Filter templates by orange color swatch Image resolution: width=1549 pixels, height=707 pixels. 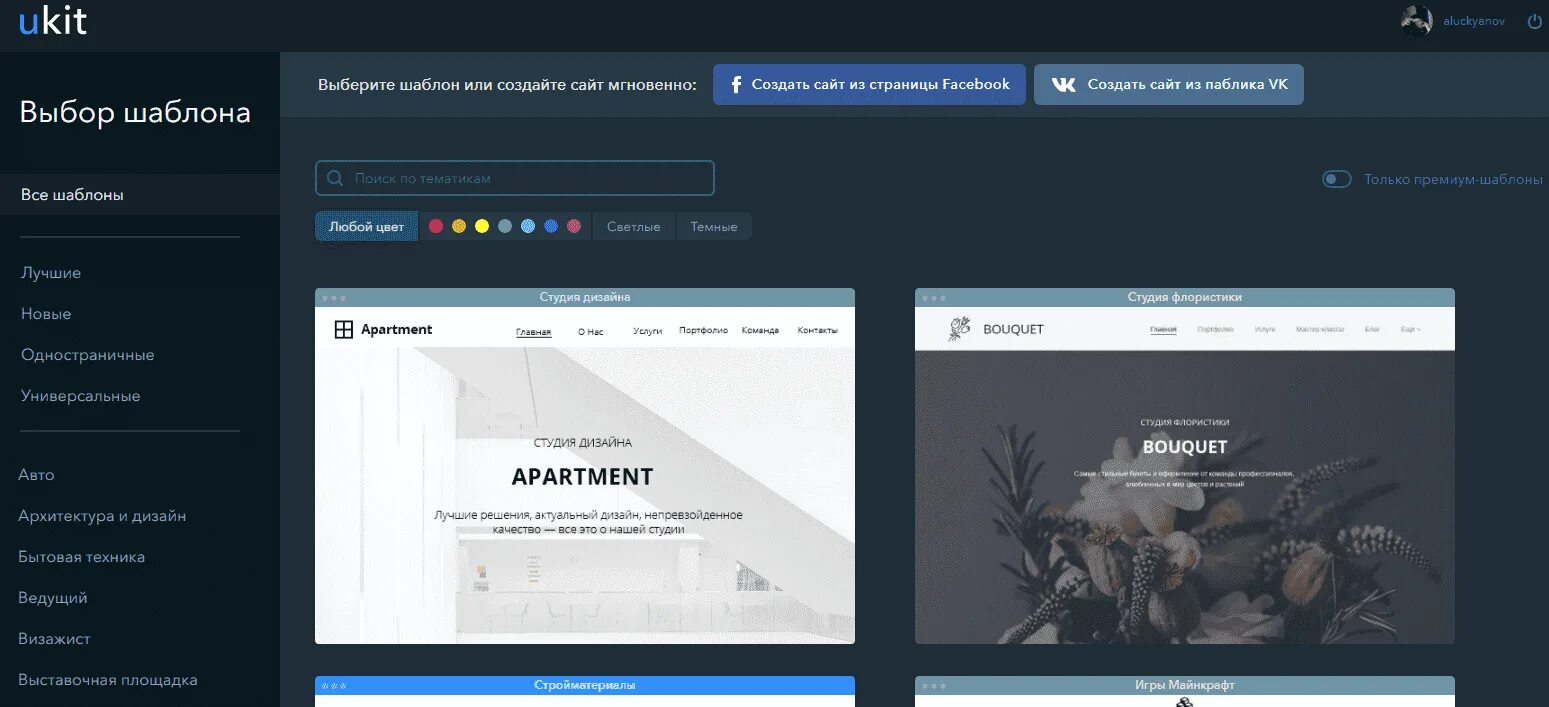459,226
